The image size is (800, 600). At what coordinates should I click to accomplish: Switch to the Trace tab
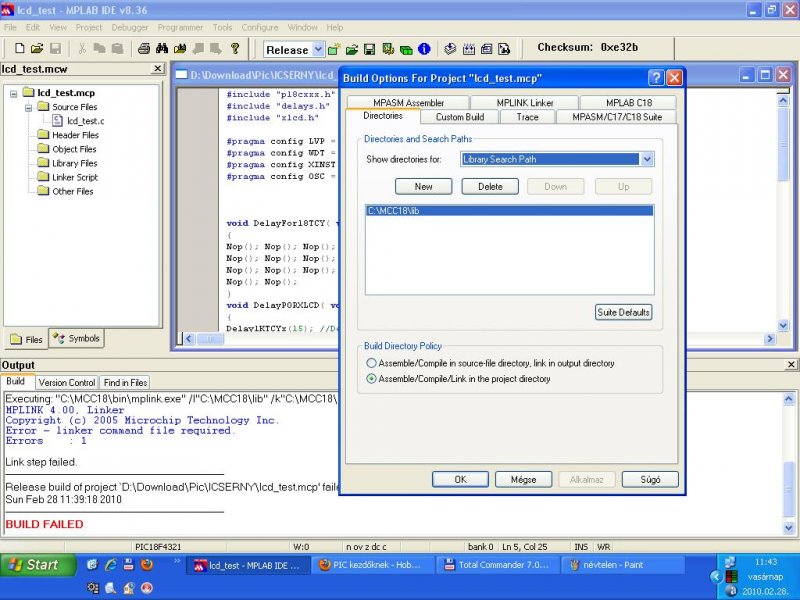tap(527, 117)
